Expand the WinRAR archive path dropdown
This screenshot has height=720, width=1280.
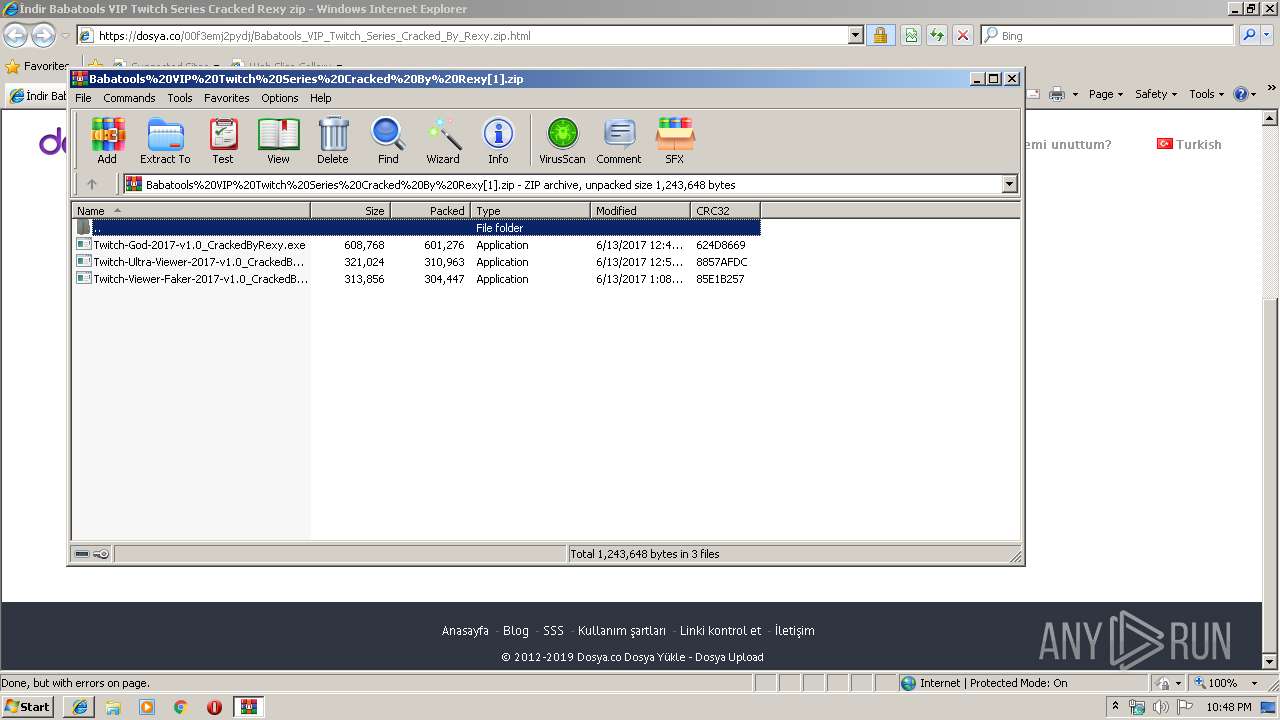coord(1009,184)
